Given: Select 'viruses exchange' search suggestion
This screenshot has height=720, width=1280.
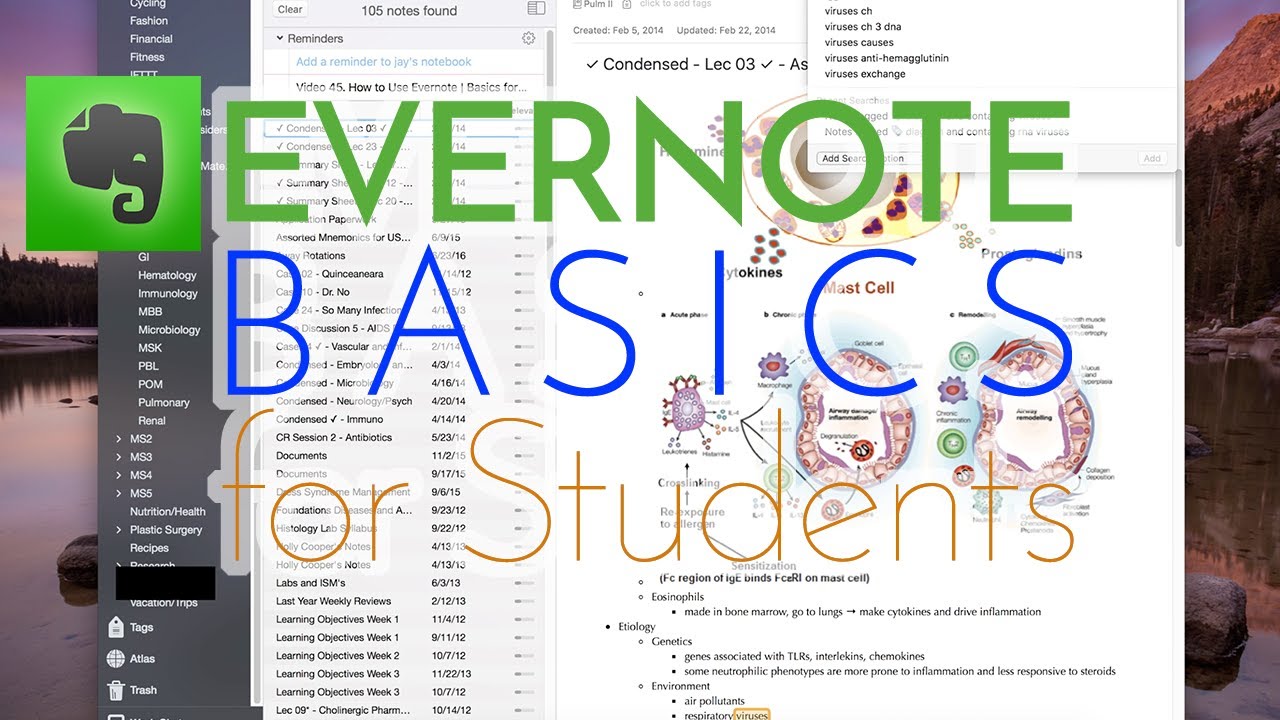Looking at the screenshot, I should point(865,74).
